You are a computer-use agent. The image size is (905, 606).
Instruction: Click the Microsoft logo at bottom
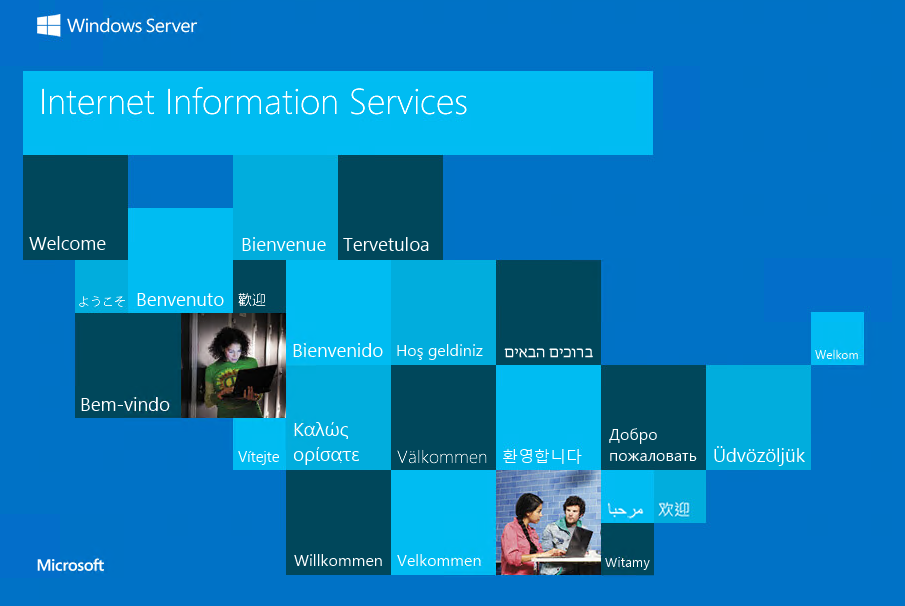[x=70, y=565]
